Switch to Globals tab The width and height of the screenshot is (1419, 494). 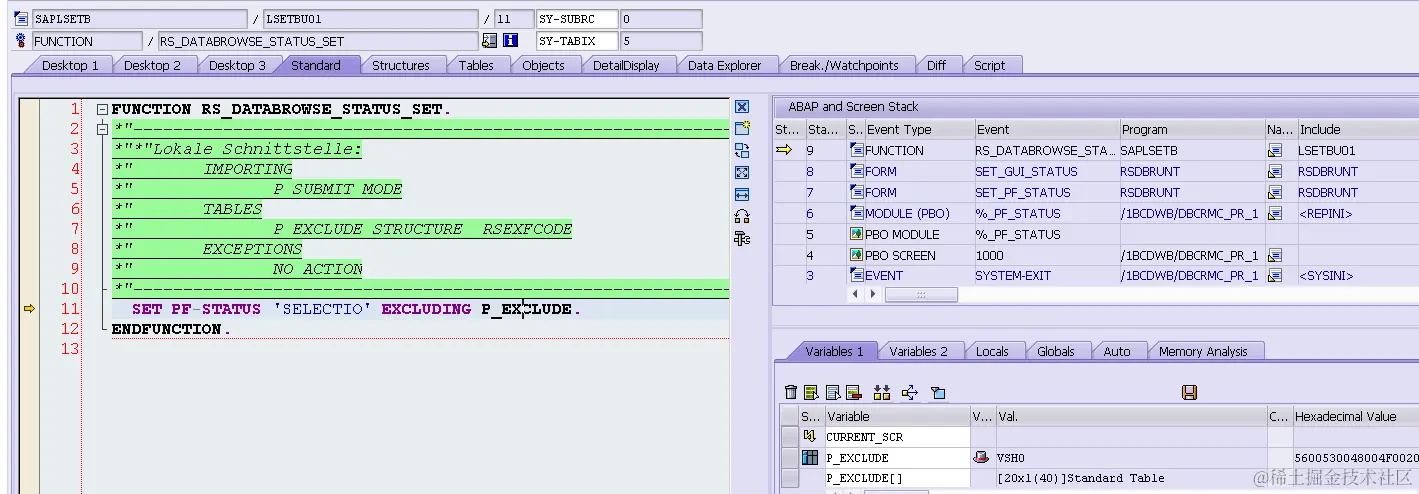1055,351
